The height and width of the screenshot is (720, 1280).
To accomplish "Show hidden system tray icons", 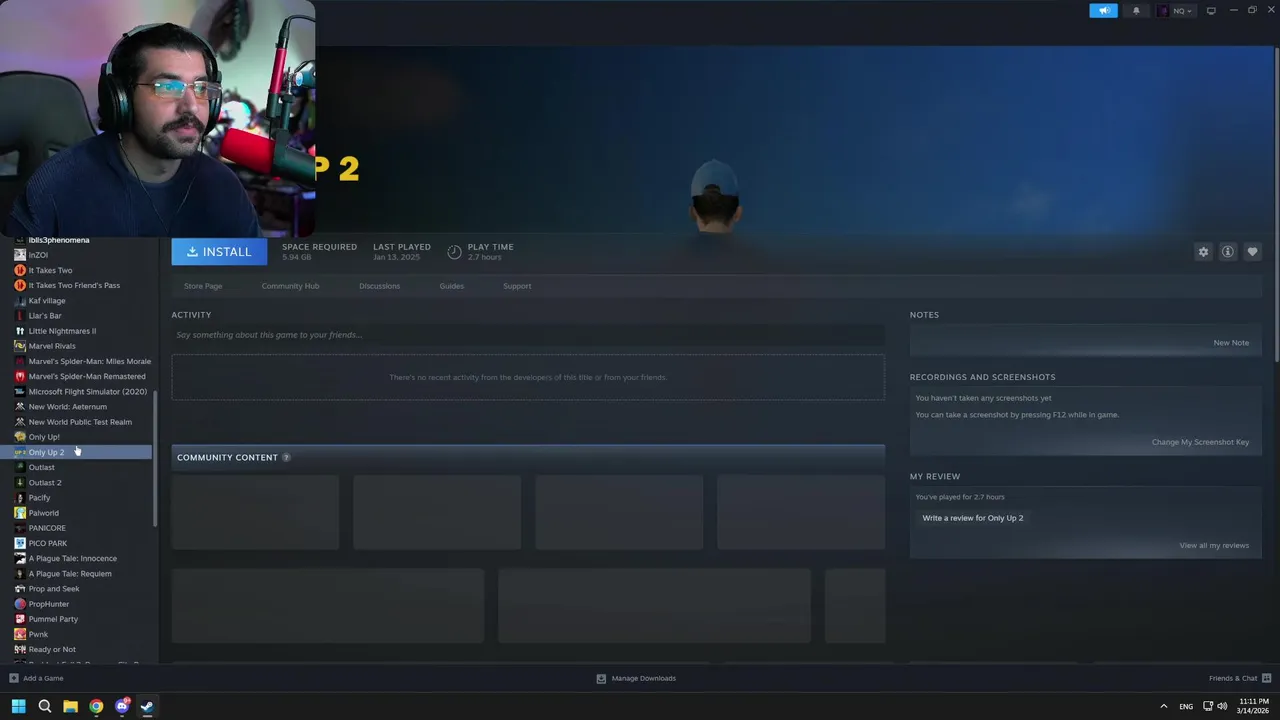I will coord(1163,706).
